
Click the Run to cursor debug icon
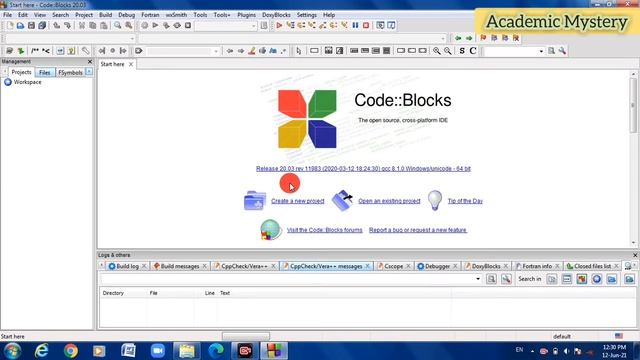[290, 25]
